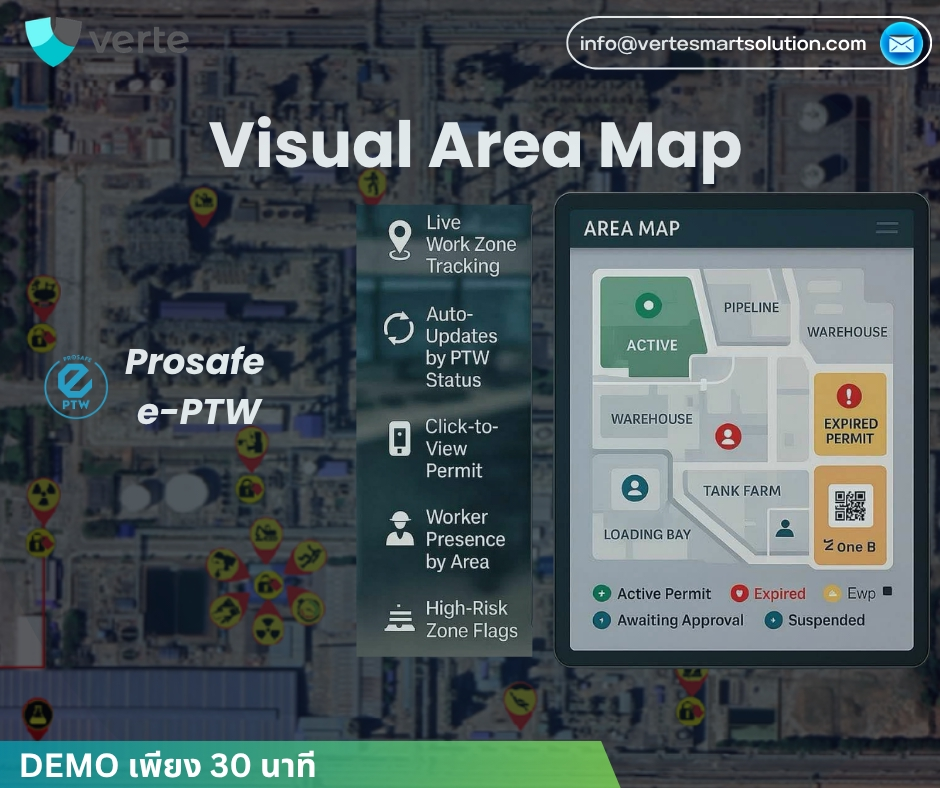Click the Worker Presence by Area text

[x=465, y=539]
